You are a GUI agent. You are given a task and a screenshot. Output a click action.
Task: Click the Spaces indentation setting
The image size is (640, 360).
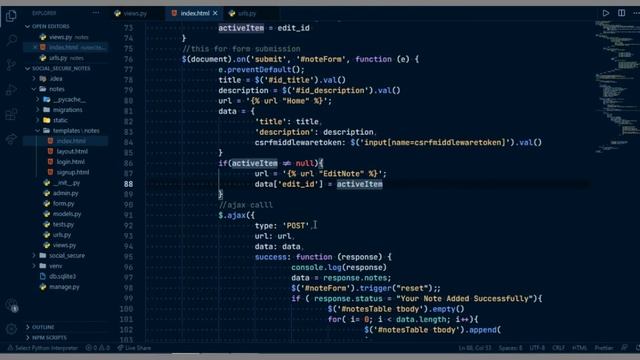[510, 348]
